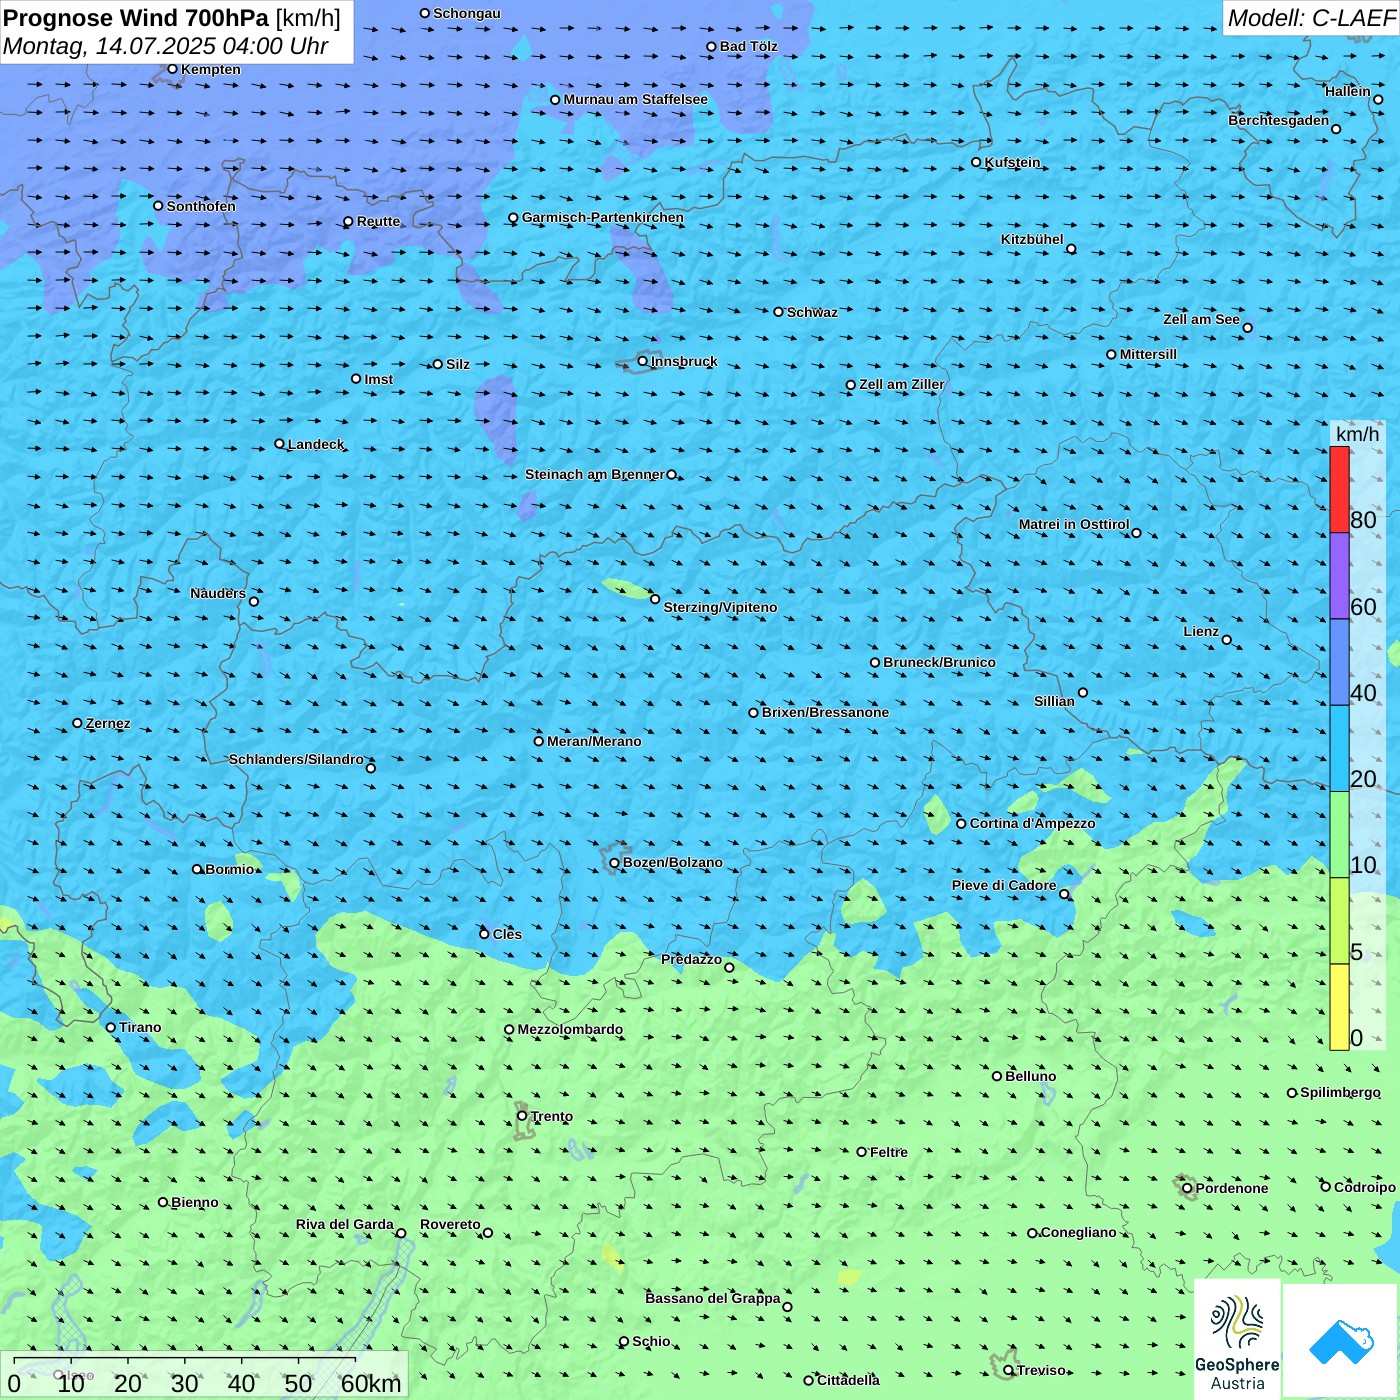1400x1400 pixels.
Task: Click the red 80 km/h legend color
Action: (1339, 490)
